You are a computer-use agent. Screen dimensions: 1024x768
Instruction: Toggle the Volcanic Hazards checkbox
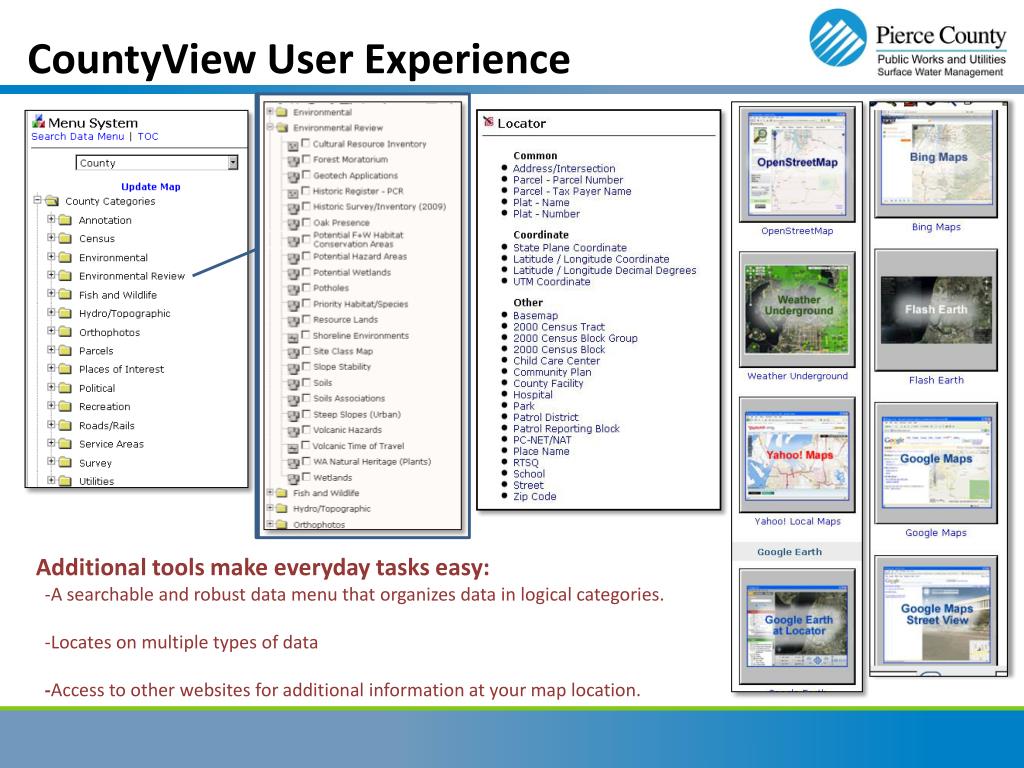pyautogui.click(x=306, y=429)
